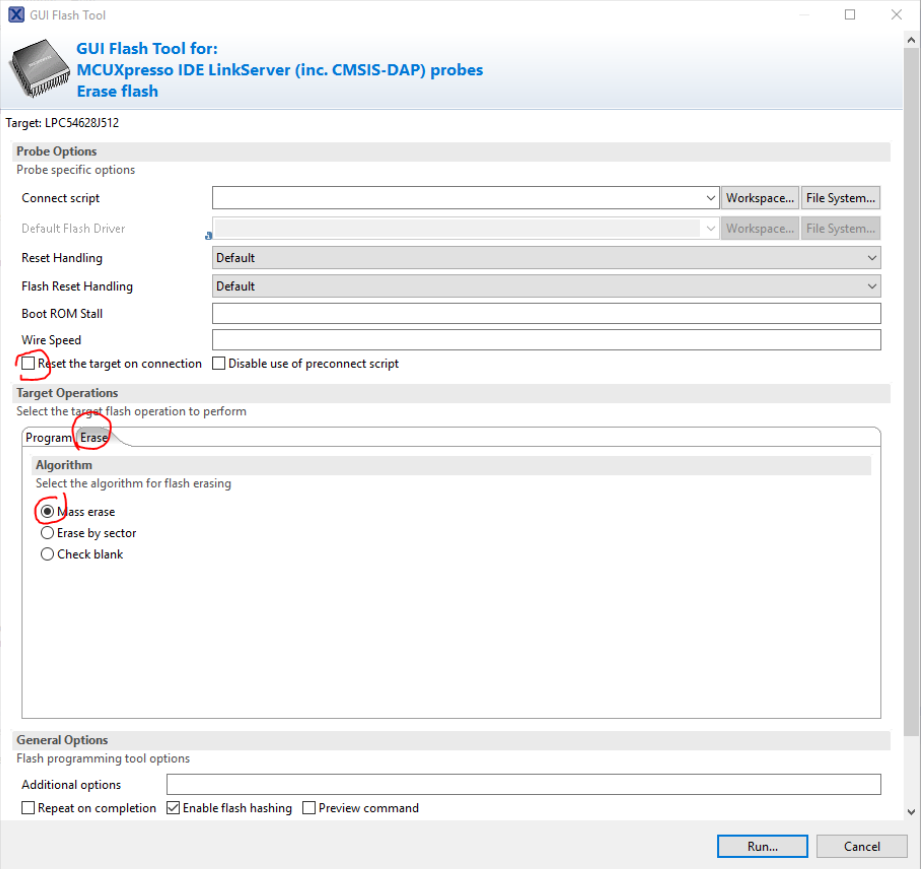921x873 pixels.
Task: Choose Erase by sector
Action: tap(47, 533)
